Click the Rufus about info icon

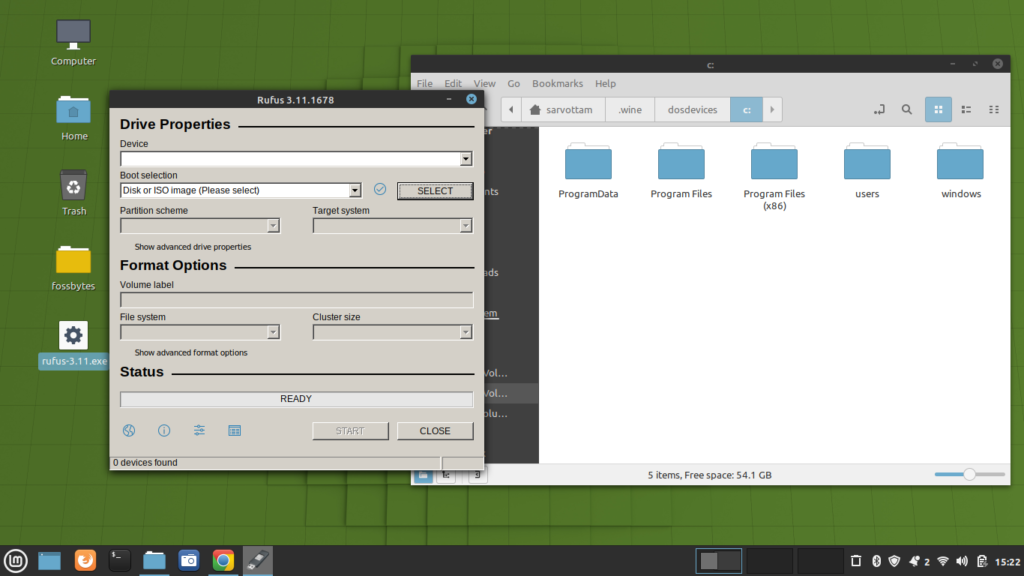[163, 430]
